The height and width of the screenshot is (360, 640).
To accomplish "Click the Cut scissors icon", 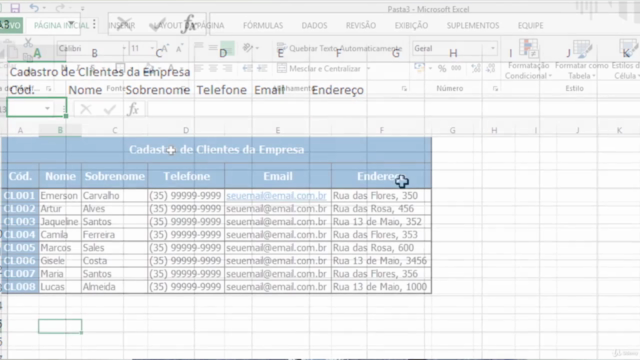I will tap(28, 42).
